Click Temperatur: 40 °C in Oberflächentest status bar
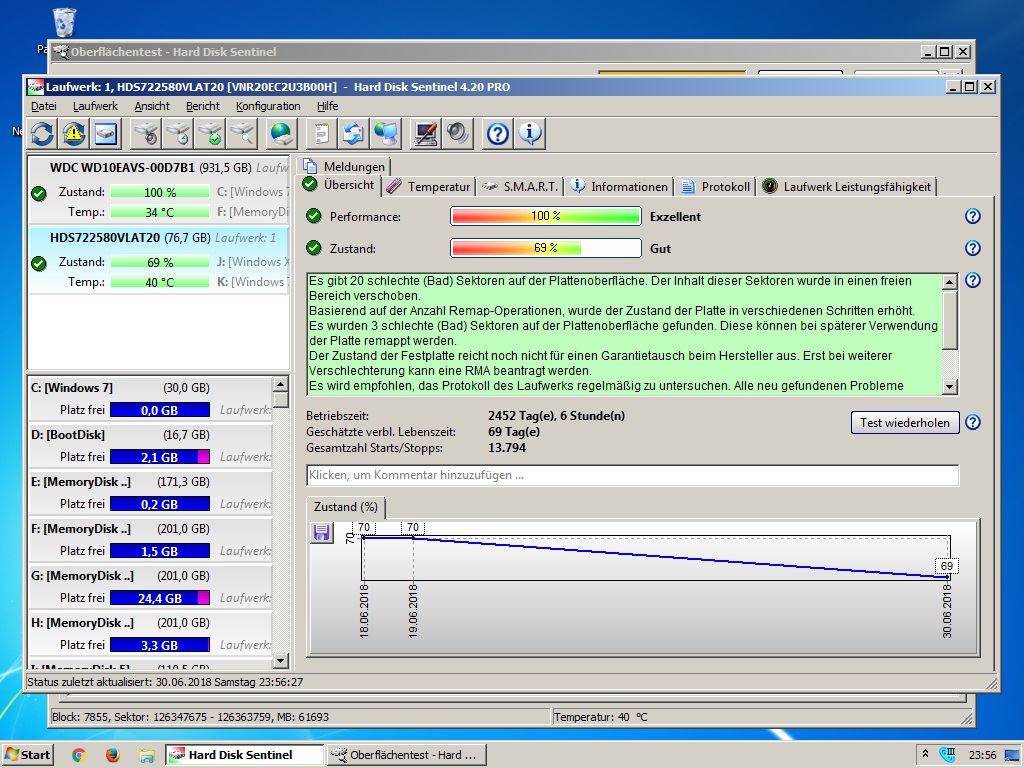Screen dimensions: 1024x768 pos(601,717)
